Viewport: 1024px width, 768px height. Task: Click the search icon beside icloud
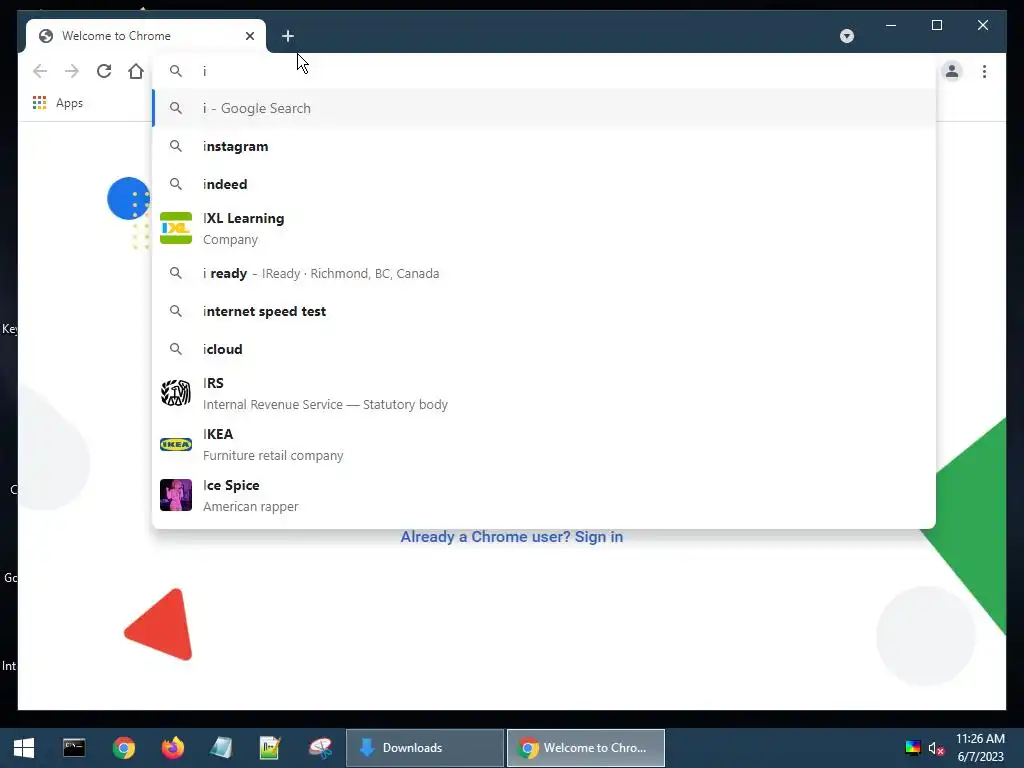pyautogui.click(x=176, y=349)
